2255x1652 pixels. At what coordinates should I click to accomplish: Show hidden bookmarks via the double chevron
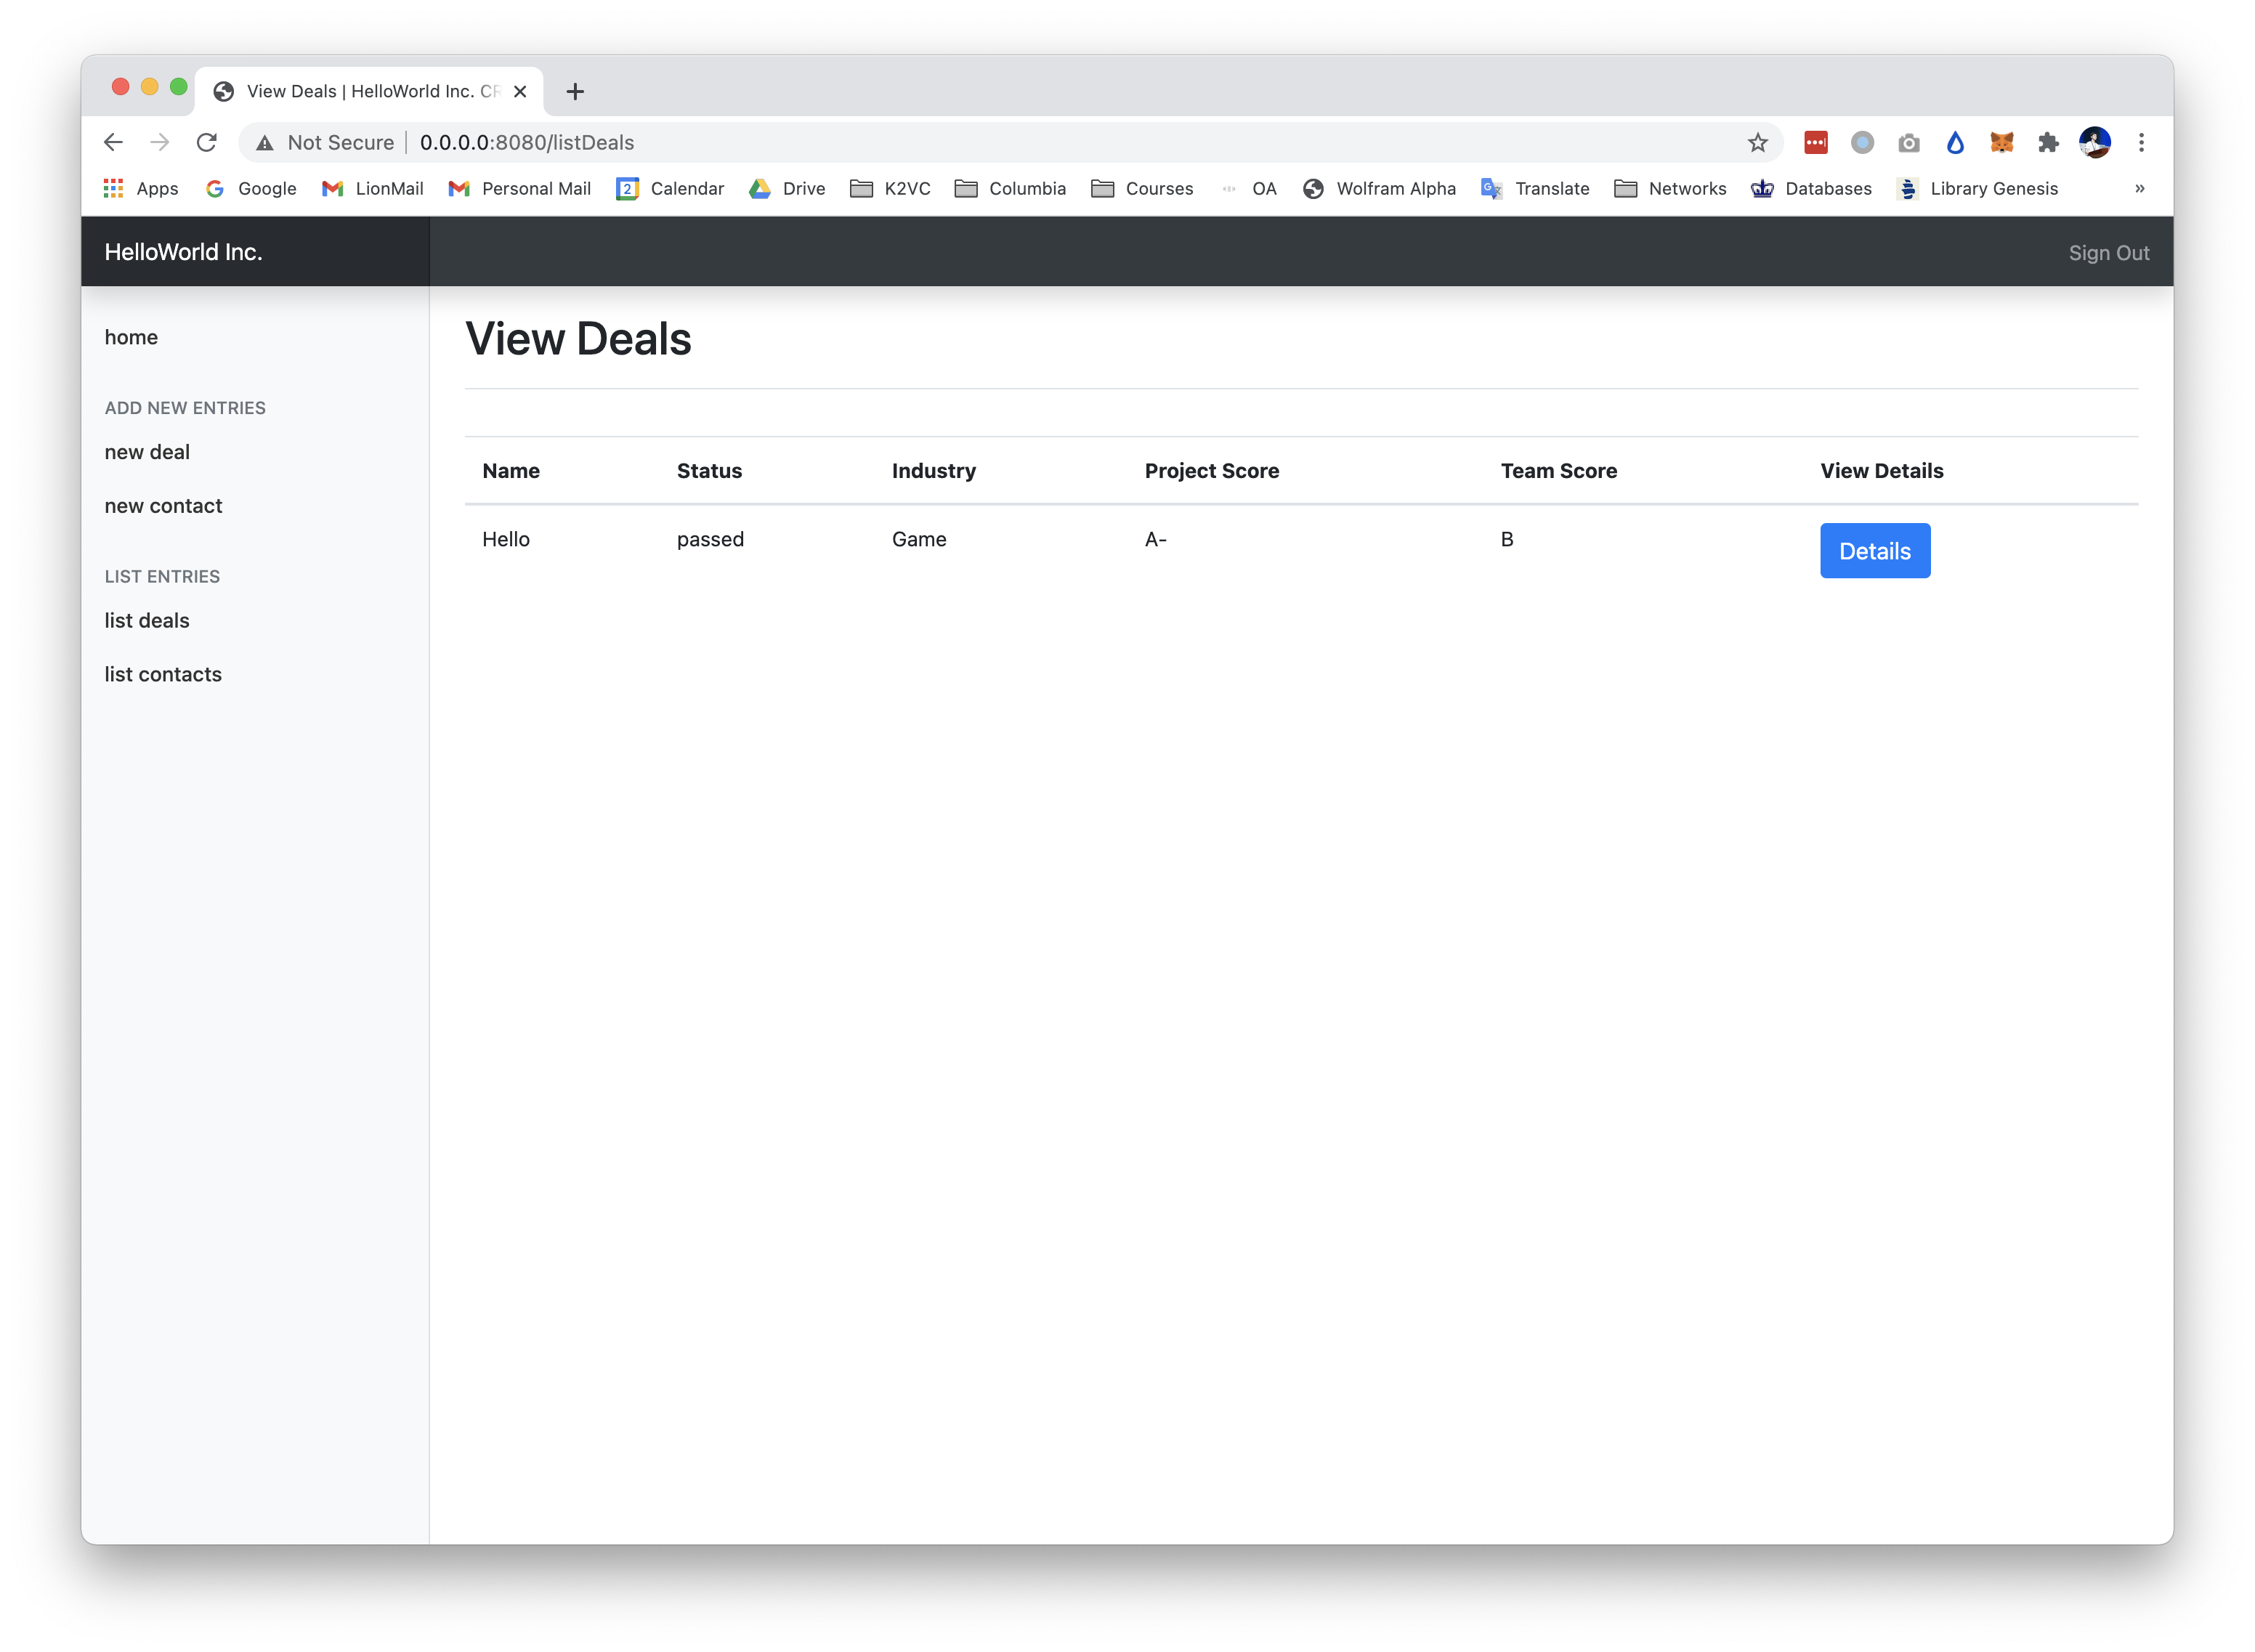tap(2139, 189)
